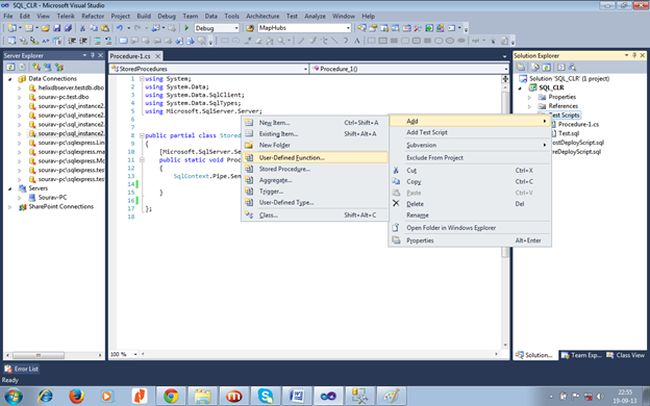650x406 pixels.
Task: Open the Procedure_1() member dropdown
Action: click(506, 69)
